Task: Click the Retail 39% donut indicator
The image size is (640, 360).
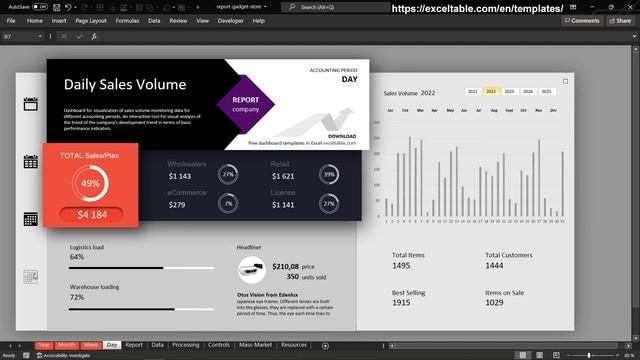Action: click(x=329, y=174)
